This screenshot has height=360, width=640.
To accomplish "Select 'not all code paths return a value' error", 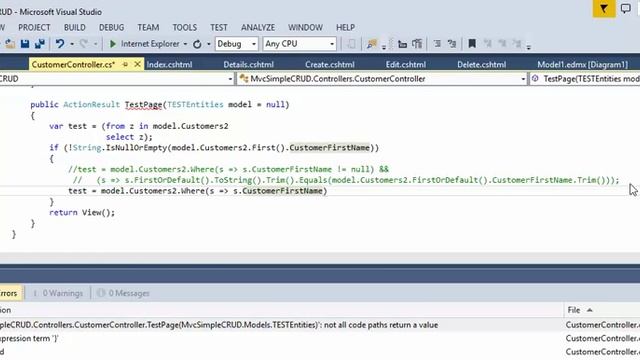I will (x=320, y=325).
